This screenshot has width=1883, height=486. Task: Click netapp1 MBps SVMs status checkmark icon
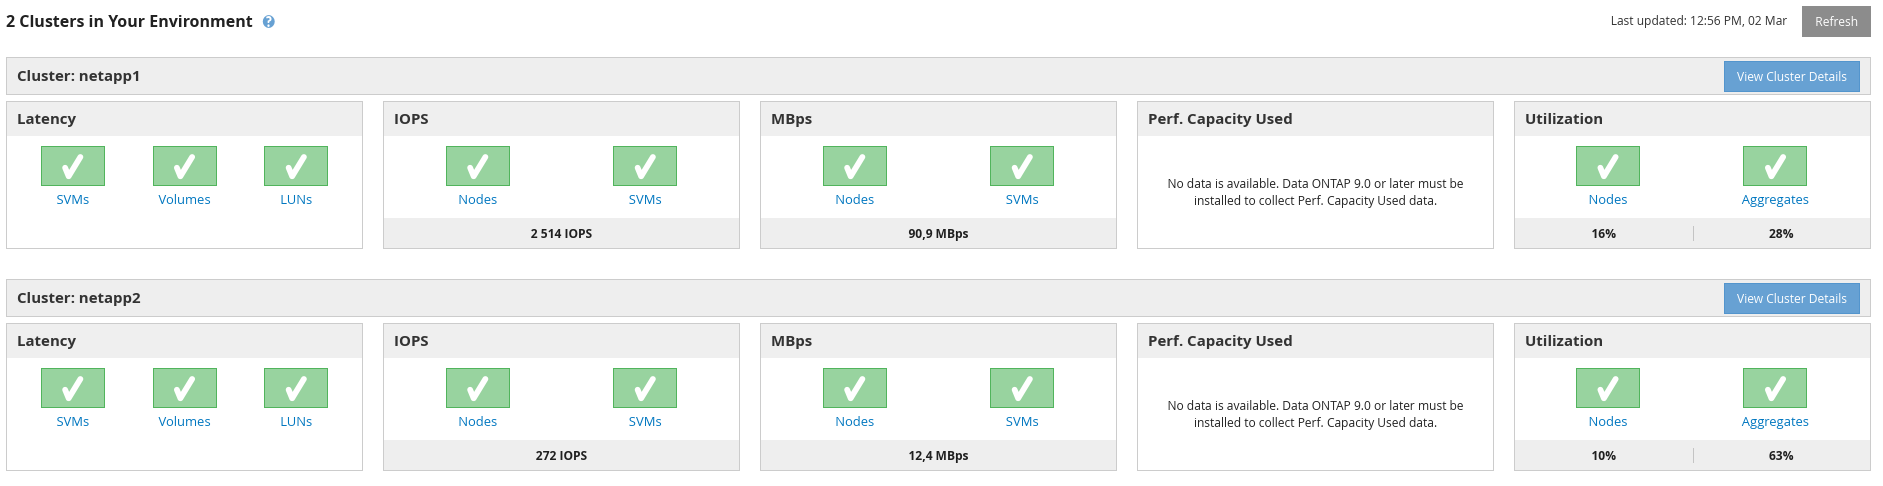click(x=1022, y=166)
